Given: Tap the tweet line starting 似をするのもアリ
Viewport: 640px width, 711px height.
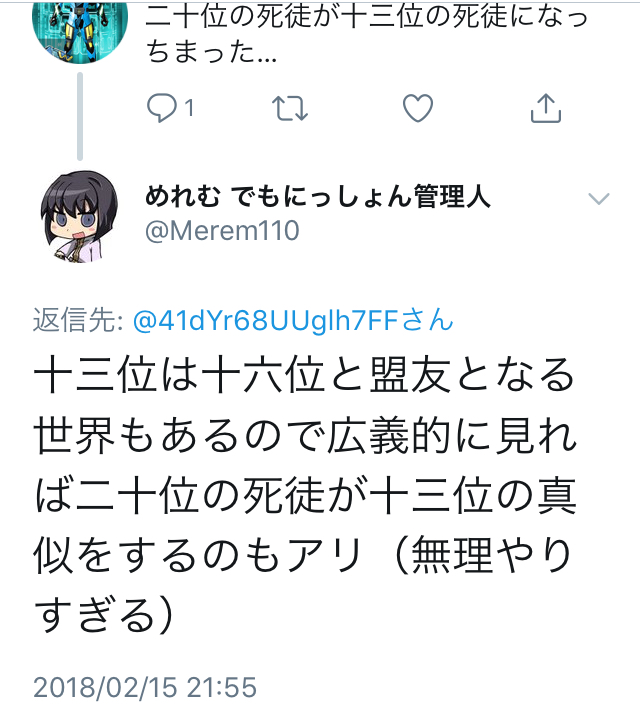Looking at the screenshot, I should click(302, 555).
